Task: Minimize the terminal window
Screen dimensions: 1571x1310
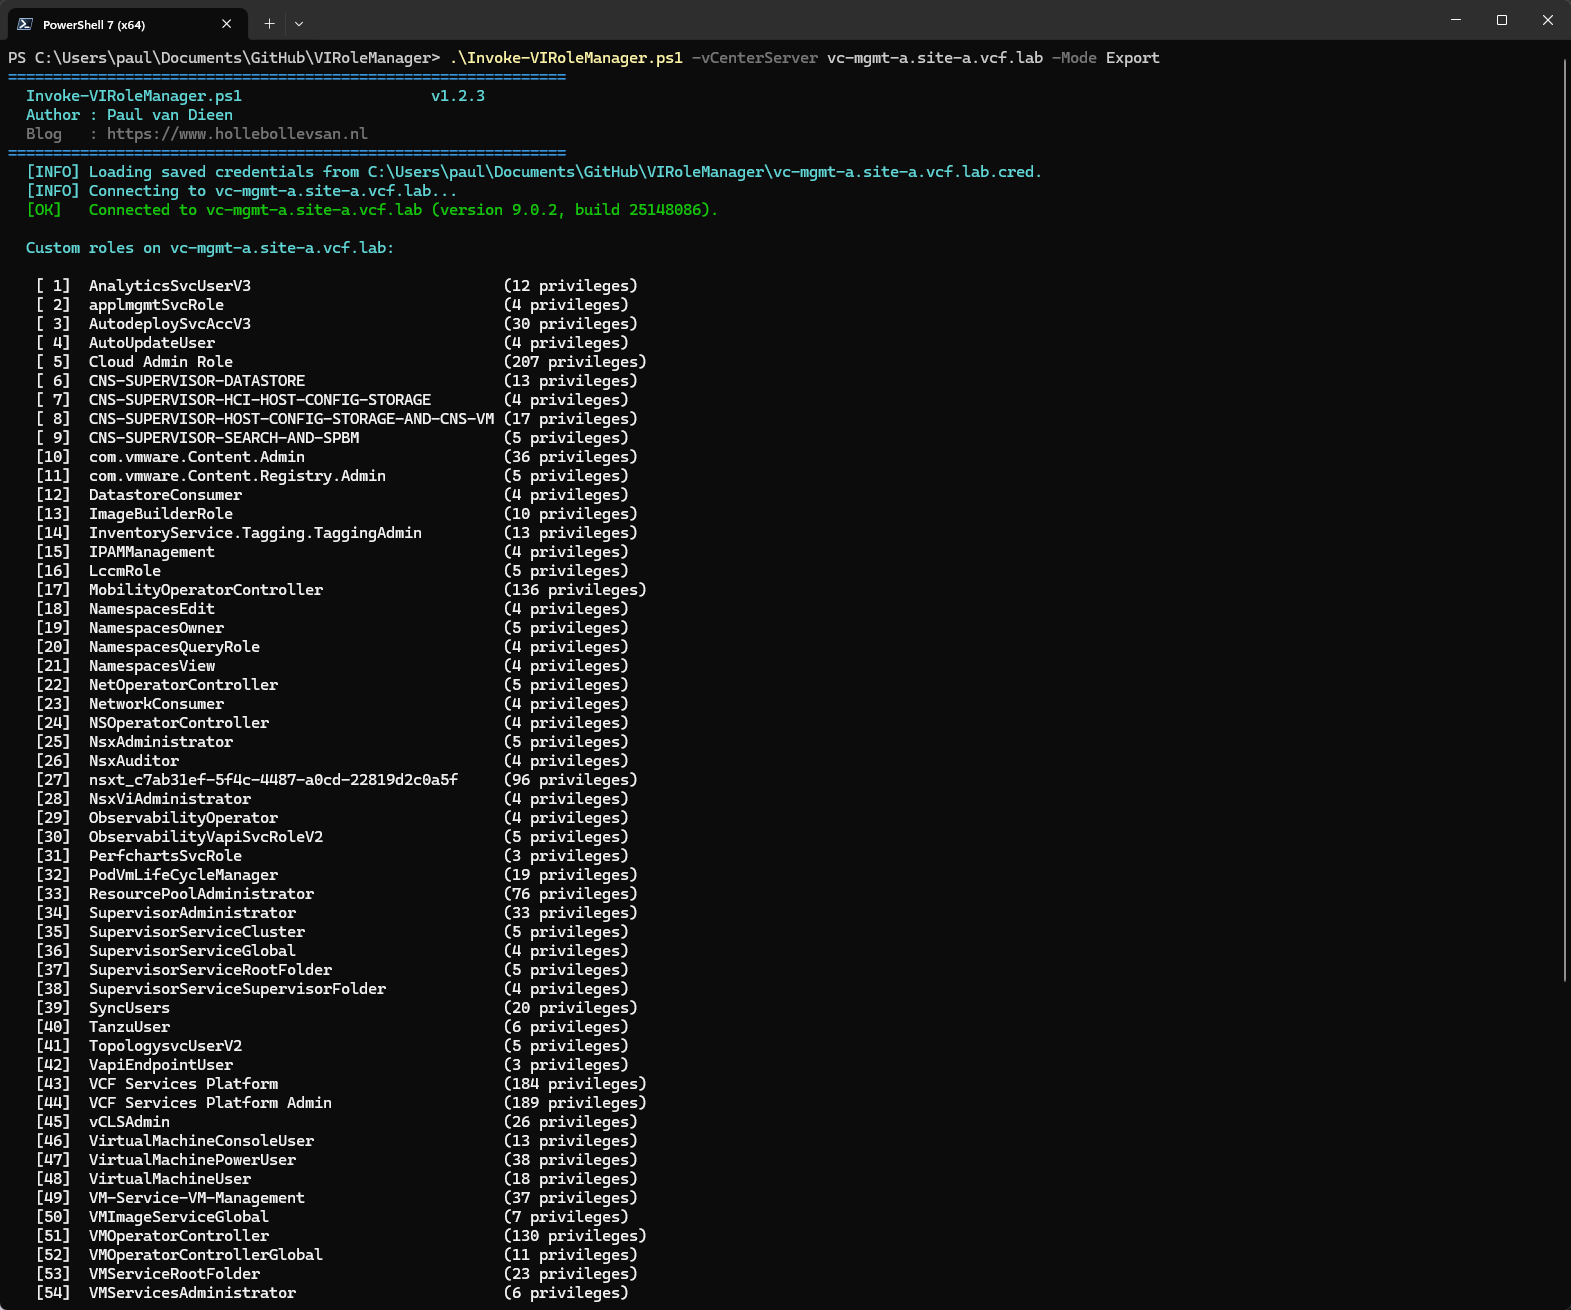Action: pos(1456,20)
